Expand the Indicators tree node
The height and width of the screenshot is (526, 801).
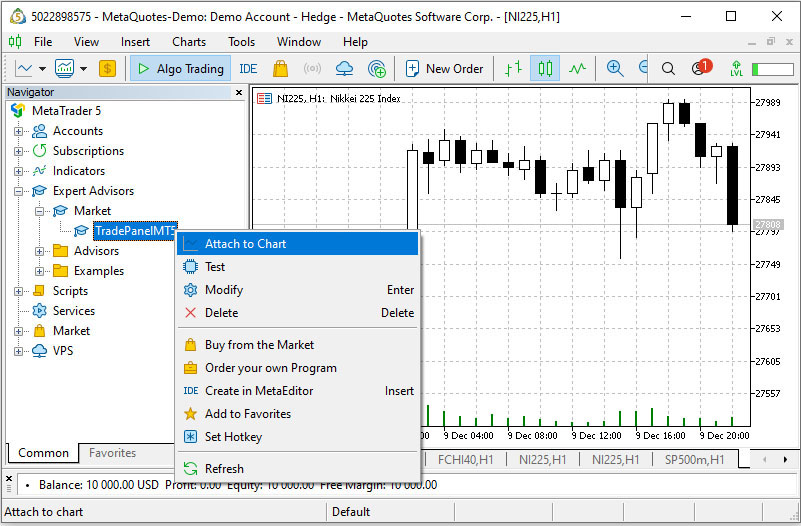click(x=18, y=171)
